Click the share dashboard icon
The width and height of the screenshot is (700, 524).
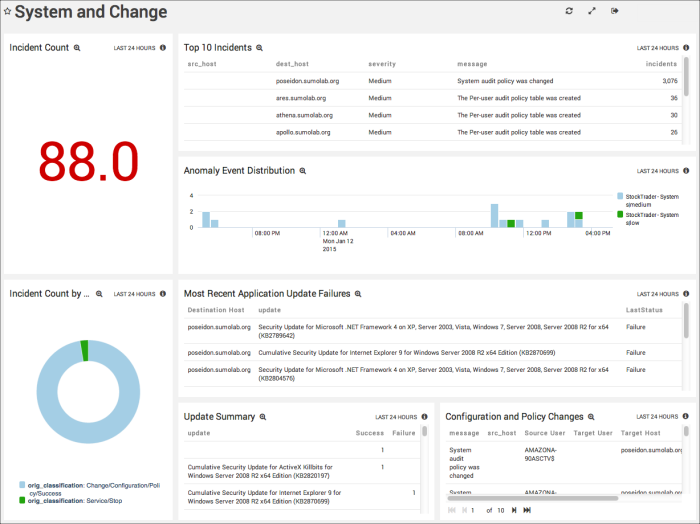615,11
